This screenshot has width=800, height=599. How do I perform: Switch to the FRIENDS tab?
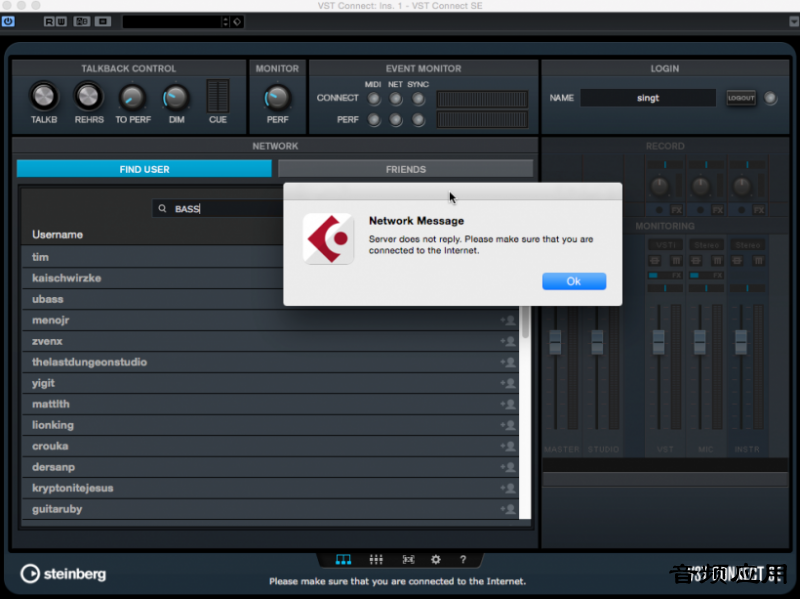point(406,169)
